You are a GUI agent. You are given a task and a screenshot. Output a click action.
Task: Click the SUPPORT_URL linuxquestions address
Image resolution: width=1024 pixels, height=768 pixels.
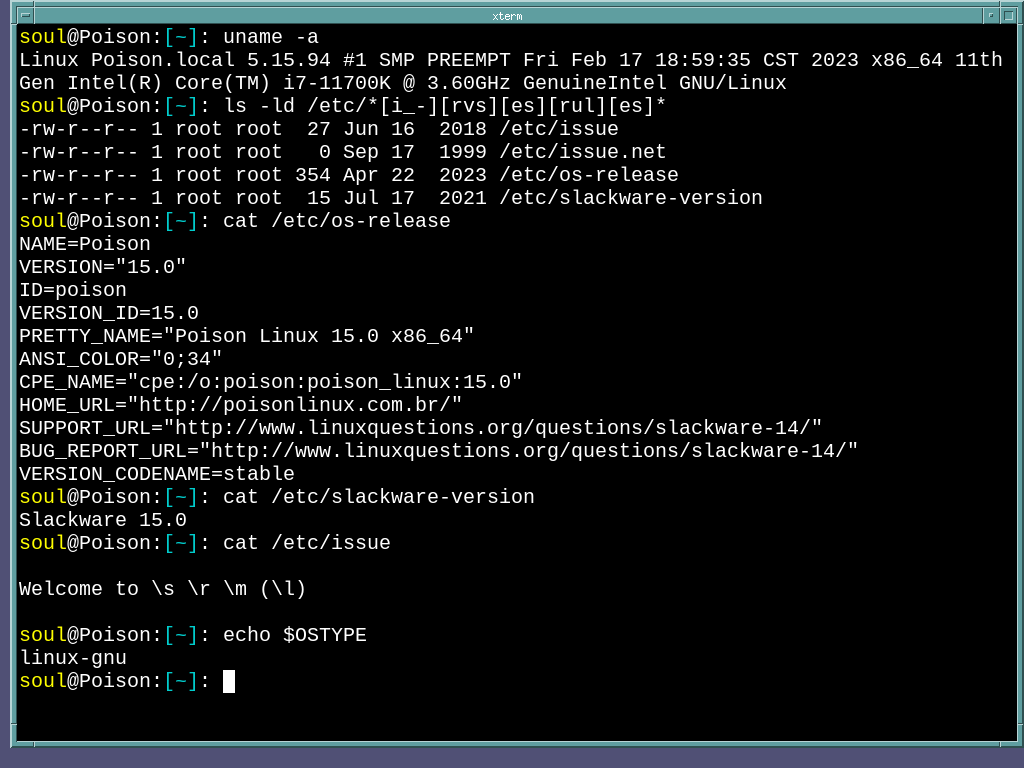492,428
